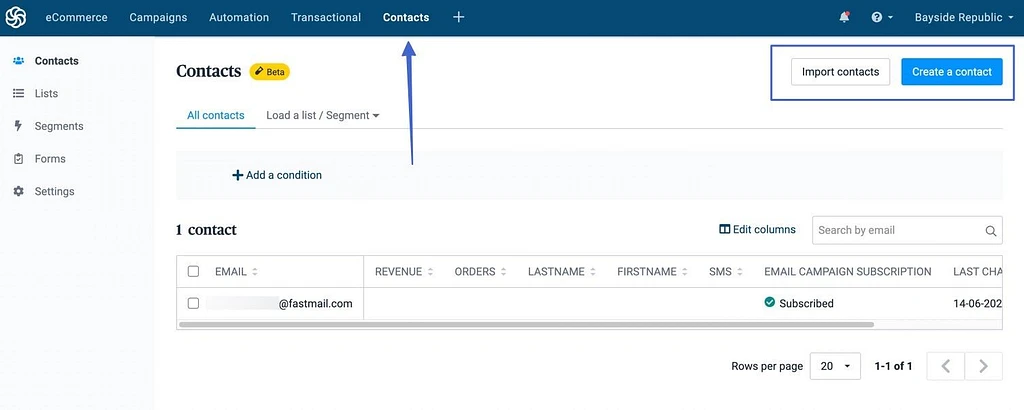Click the Beta badge
Image resolution: width=1024 pixels, height=410 pixels.
pyautogui.click(x=270, y=72)
